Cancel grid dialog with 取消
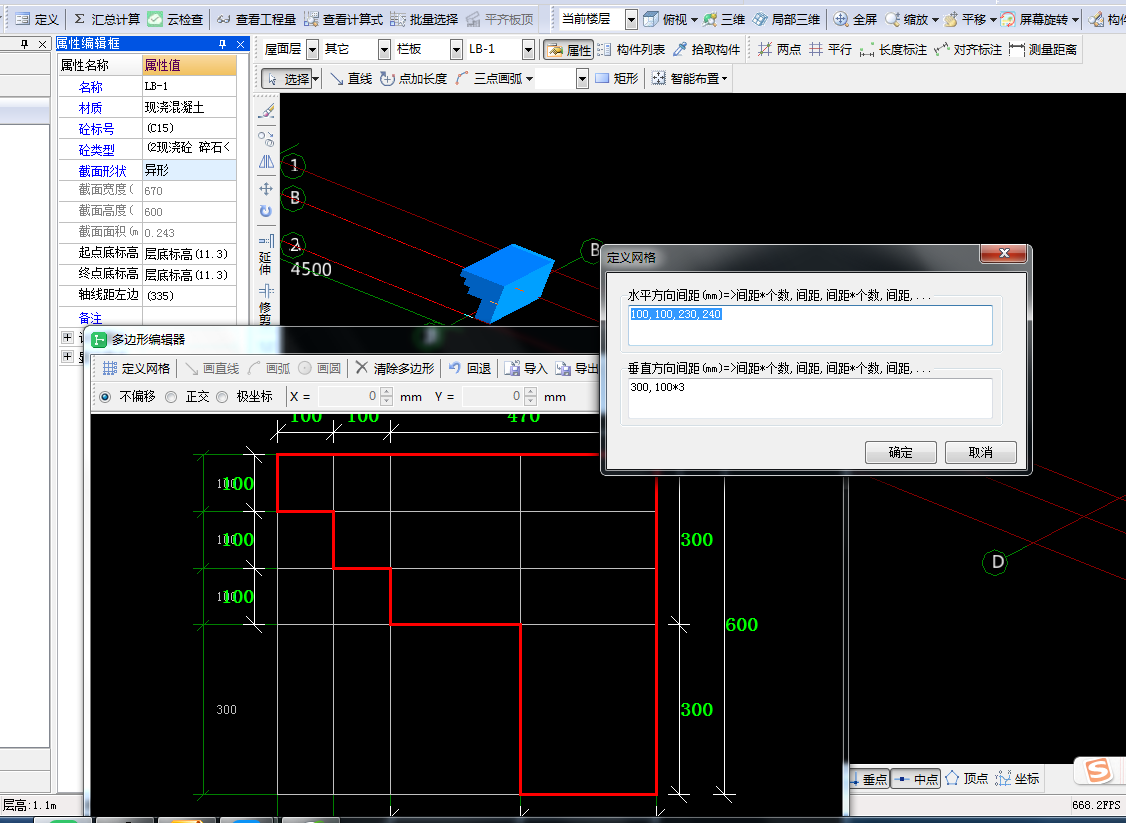1126x823 pixels. (980, 452)
